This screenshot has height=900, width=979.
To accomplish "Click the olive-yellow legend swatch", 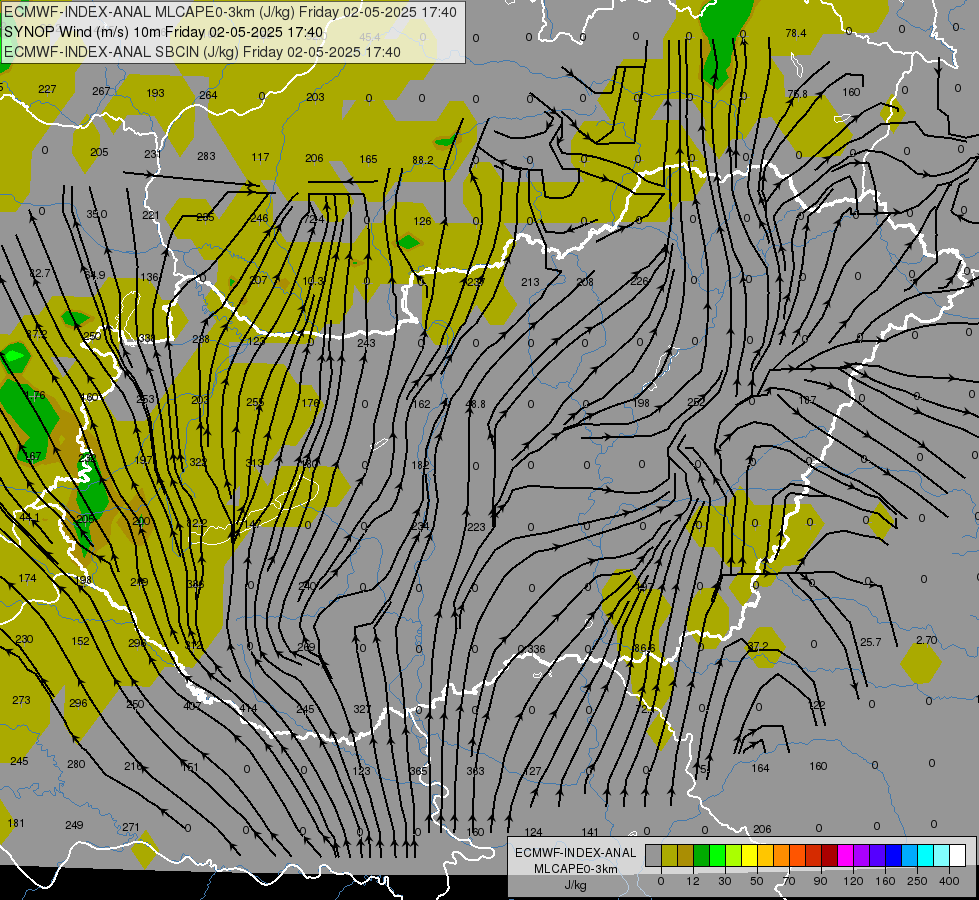I will point(669,855).
